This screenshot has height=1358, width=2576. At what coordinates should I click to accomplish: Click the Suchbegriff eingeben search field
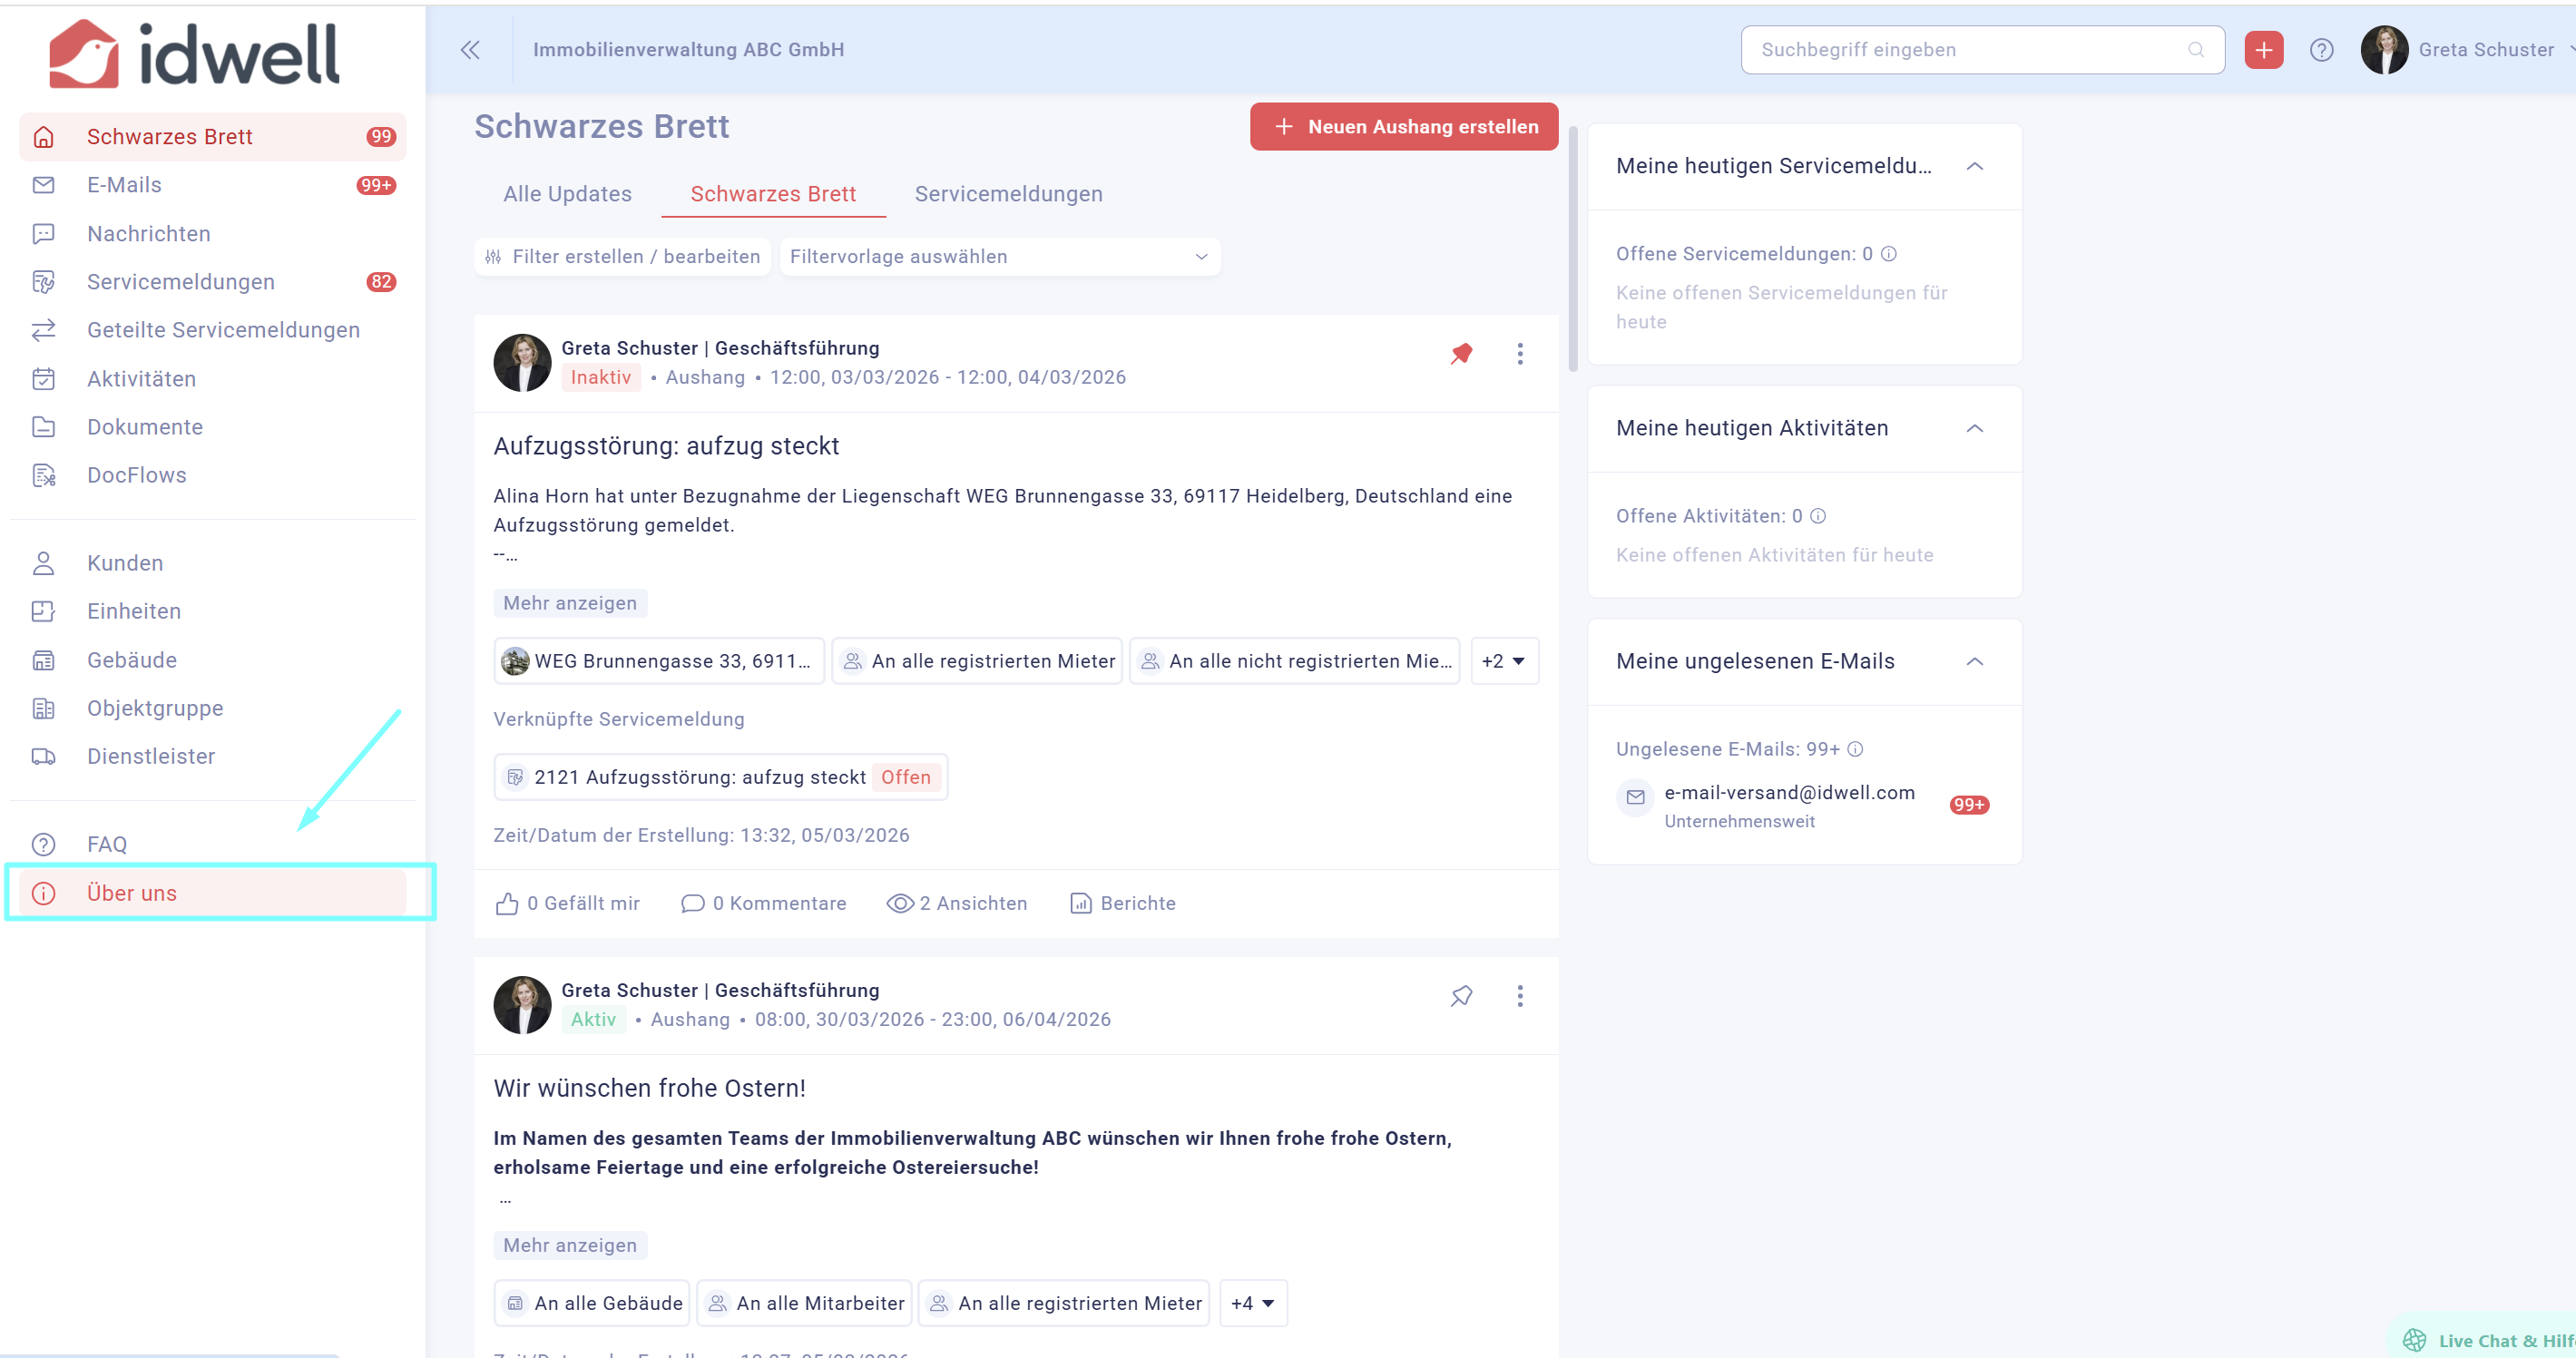(x=1970, y=50)
